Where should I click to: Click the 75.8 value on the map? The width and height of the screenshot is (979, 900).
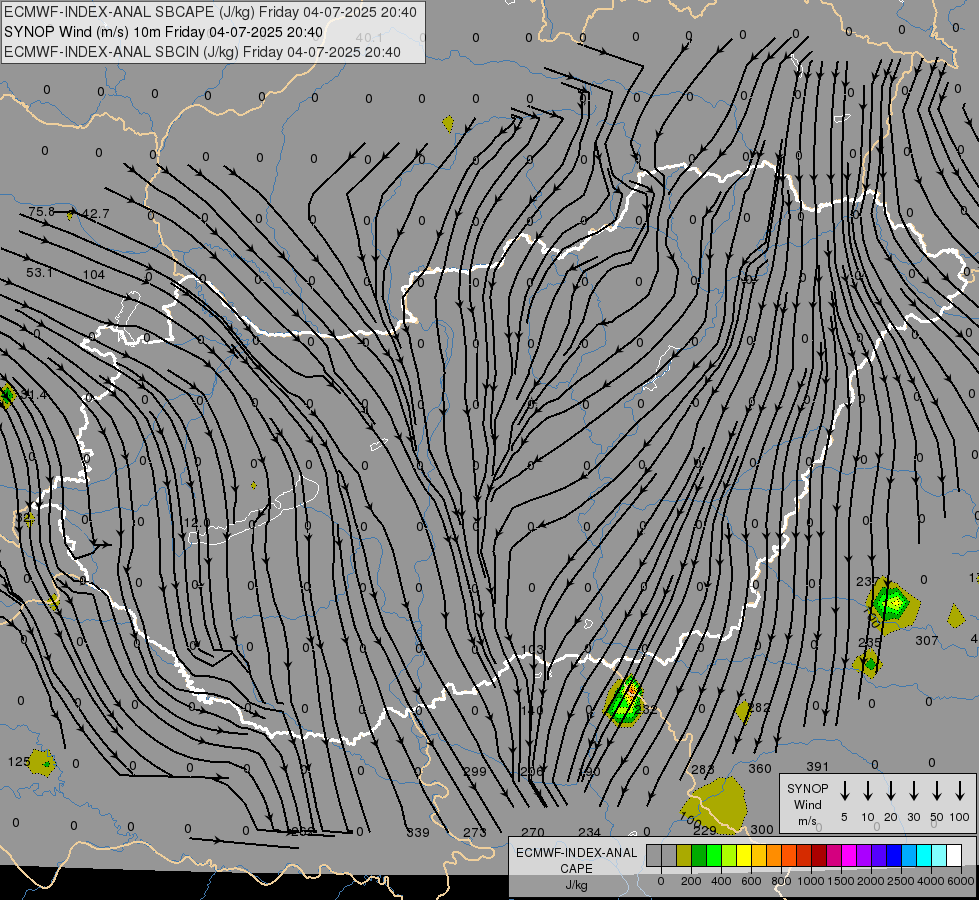pos(41,212)
